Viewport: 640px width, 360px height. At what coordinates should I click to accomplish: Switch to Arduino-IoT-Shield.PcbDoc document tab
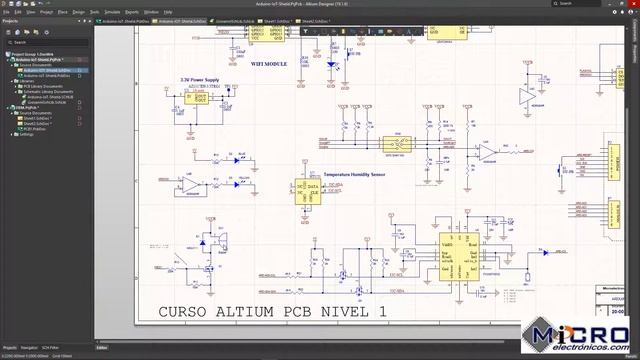click(123, 21)
